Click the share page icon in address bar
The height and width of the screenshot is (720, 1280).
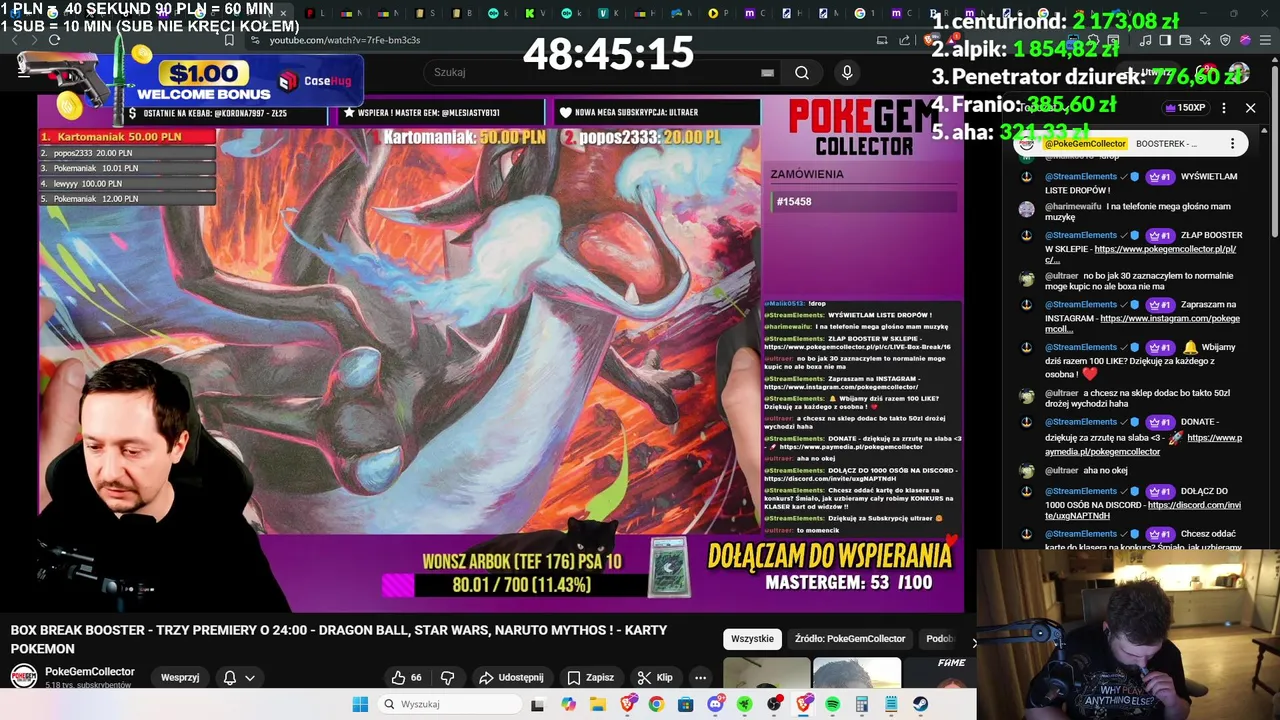point(903,40)
